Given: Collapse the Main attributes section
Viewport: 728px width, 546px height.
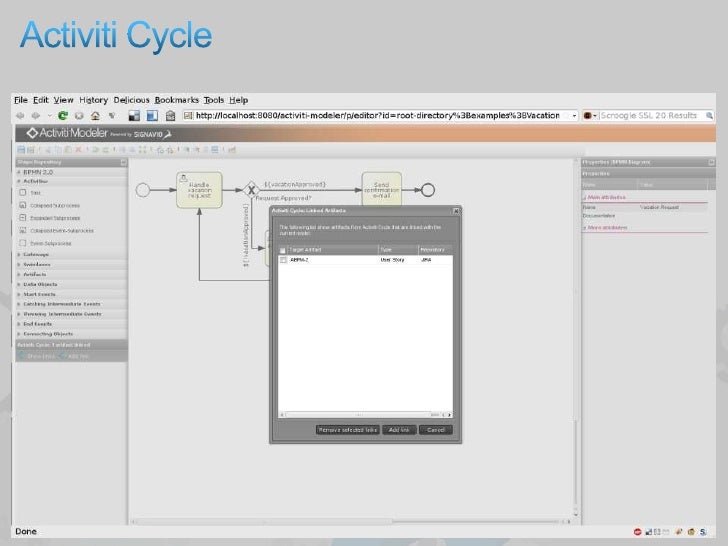Looking at the screenshot, I should pos(585,198).
